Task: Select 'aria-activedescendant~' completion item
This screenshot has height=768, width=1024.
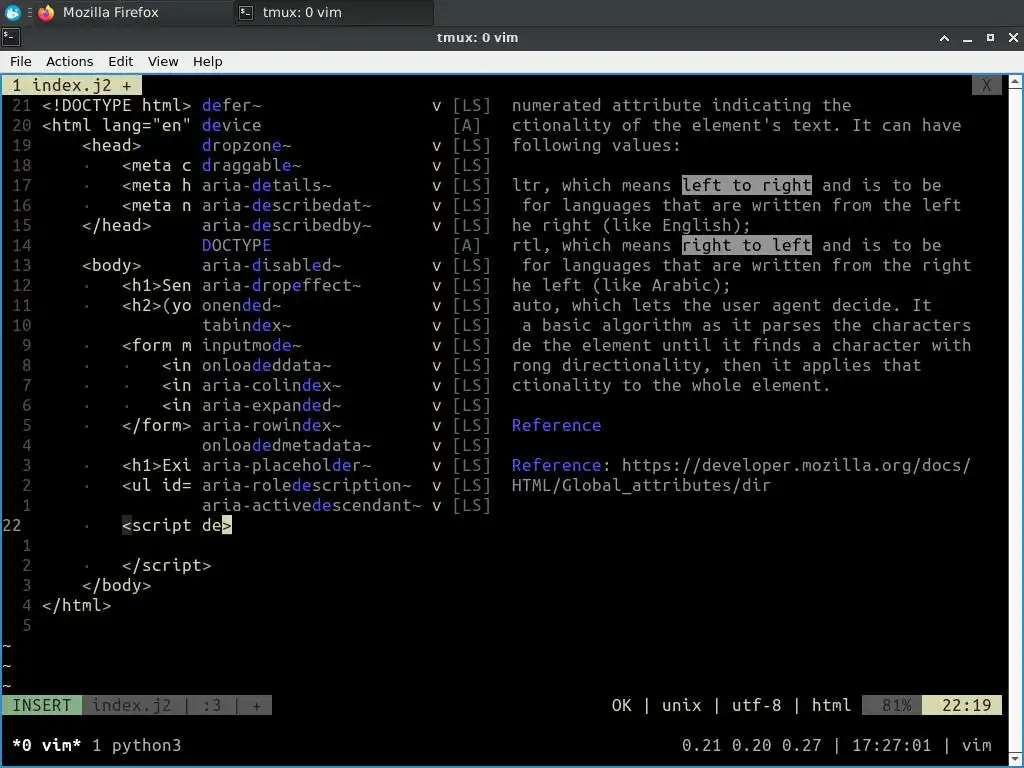Action: coord(312,505)
